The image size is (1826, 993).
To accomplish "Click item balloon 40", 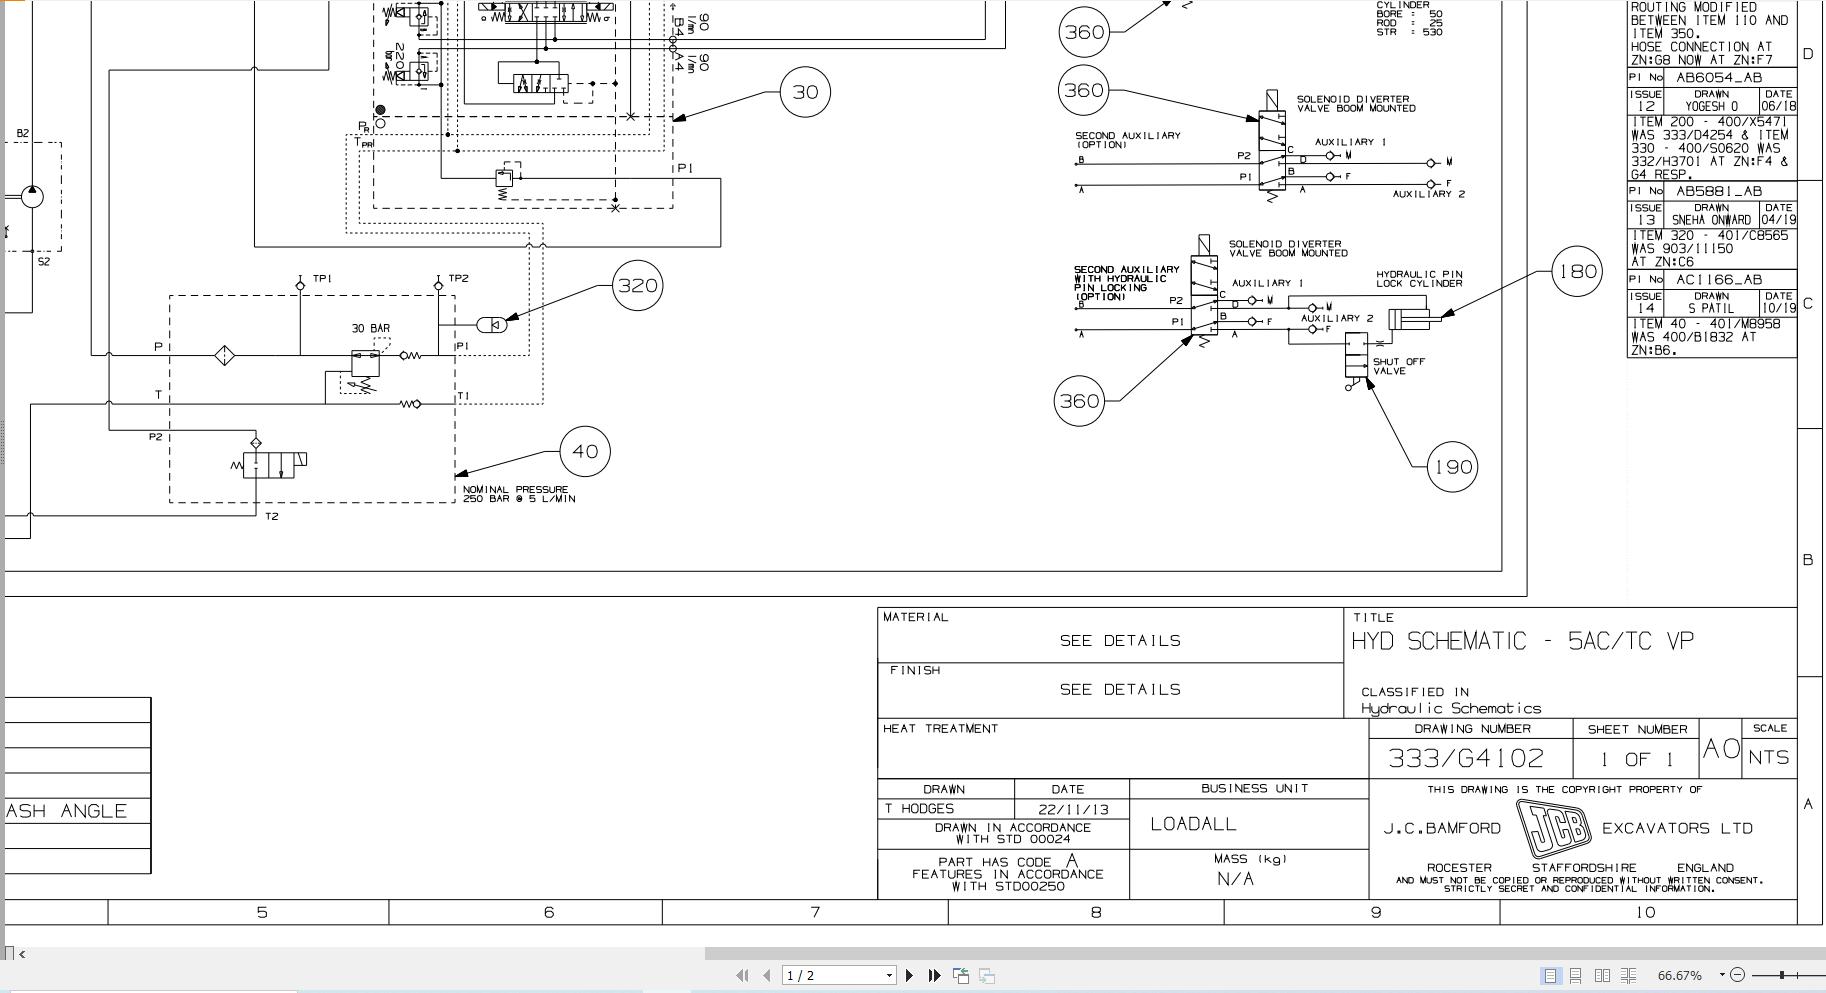I will click(585, 451).
